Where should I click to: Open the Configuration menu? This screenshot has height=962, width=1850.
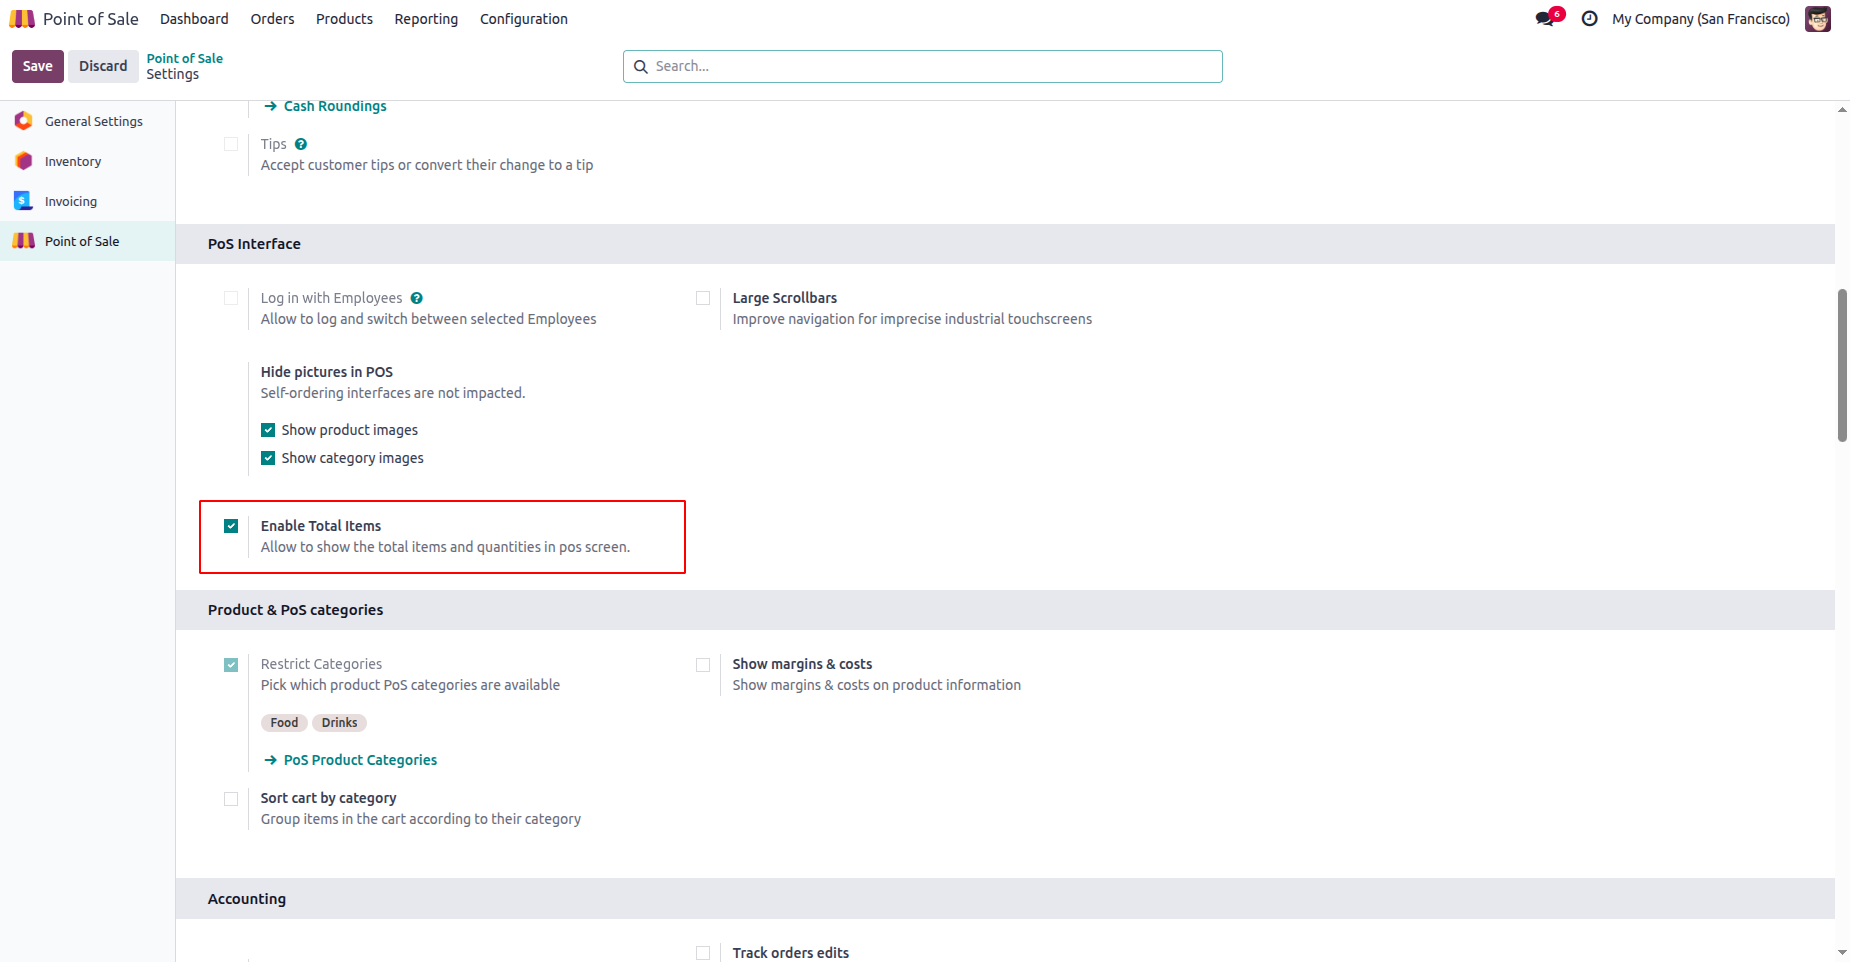pyautogui.click(x=523, y=19)
